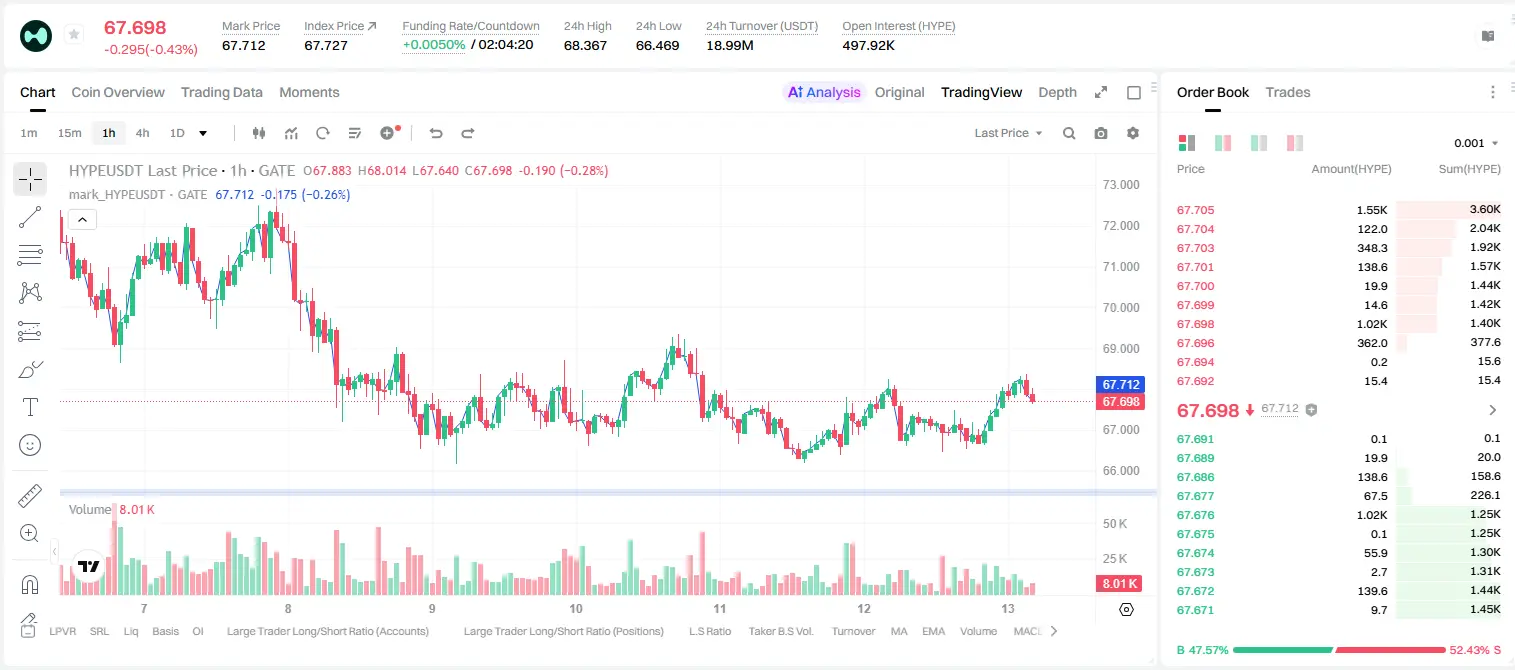Open the 1D timeframe dropdown arrow

coord(203,133)
